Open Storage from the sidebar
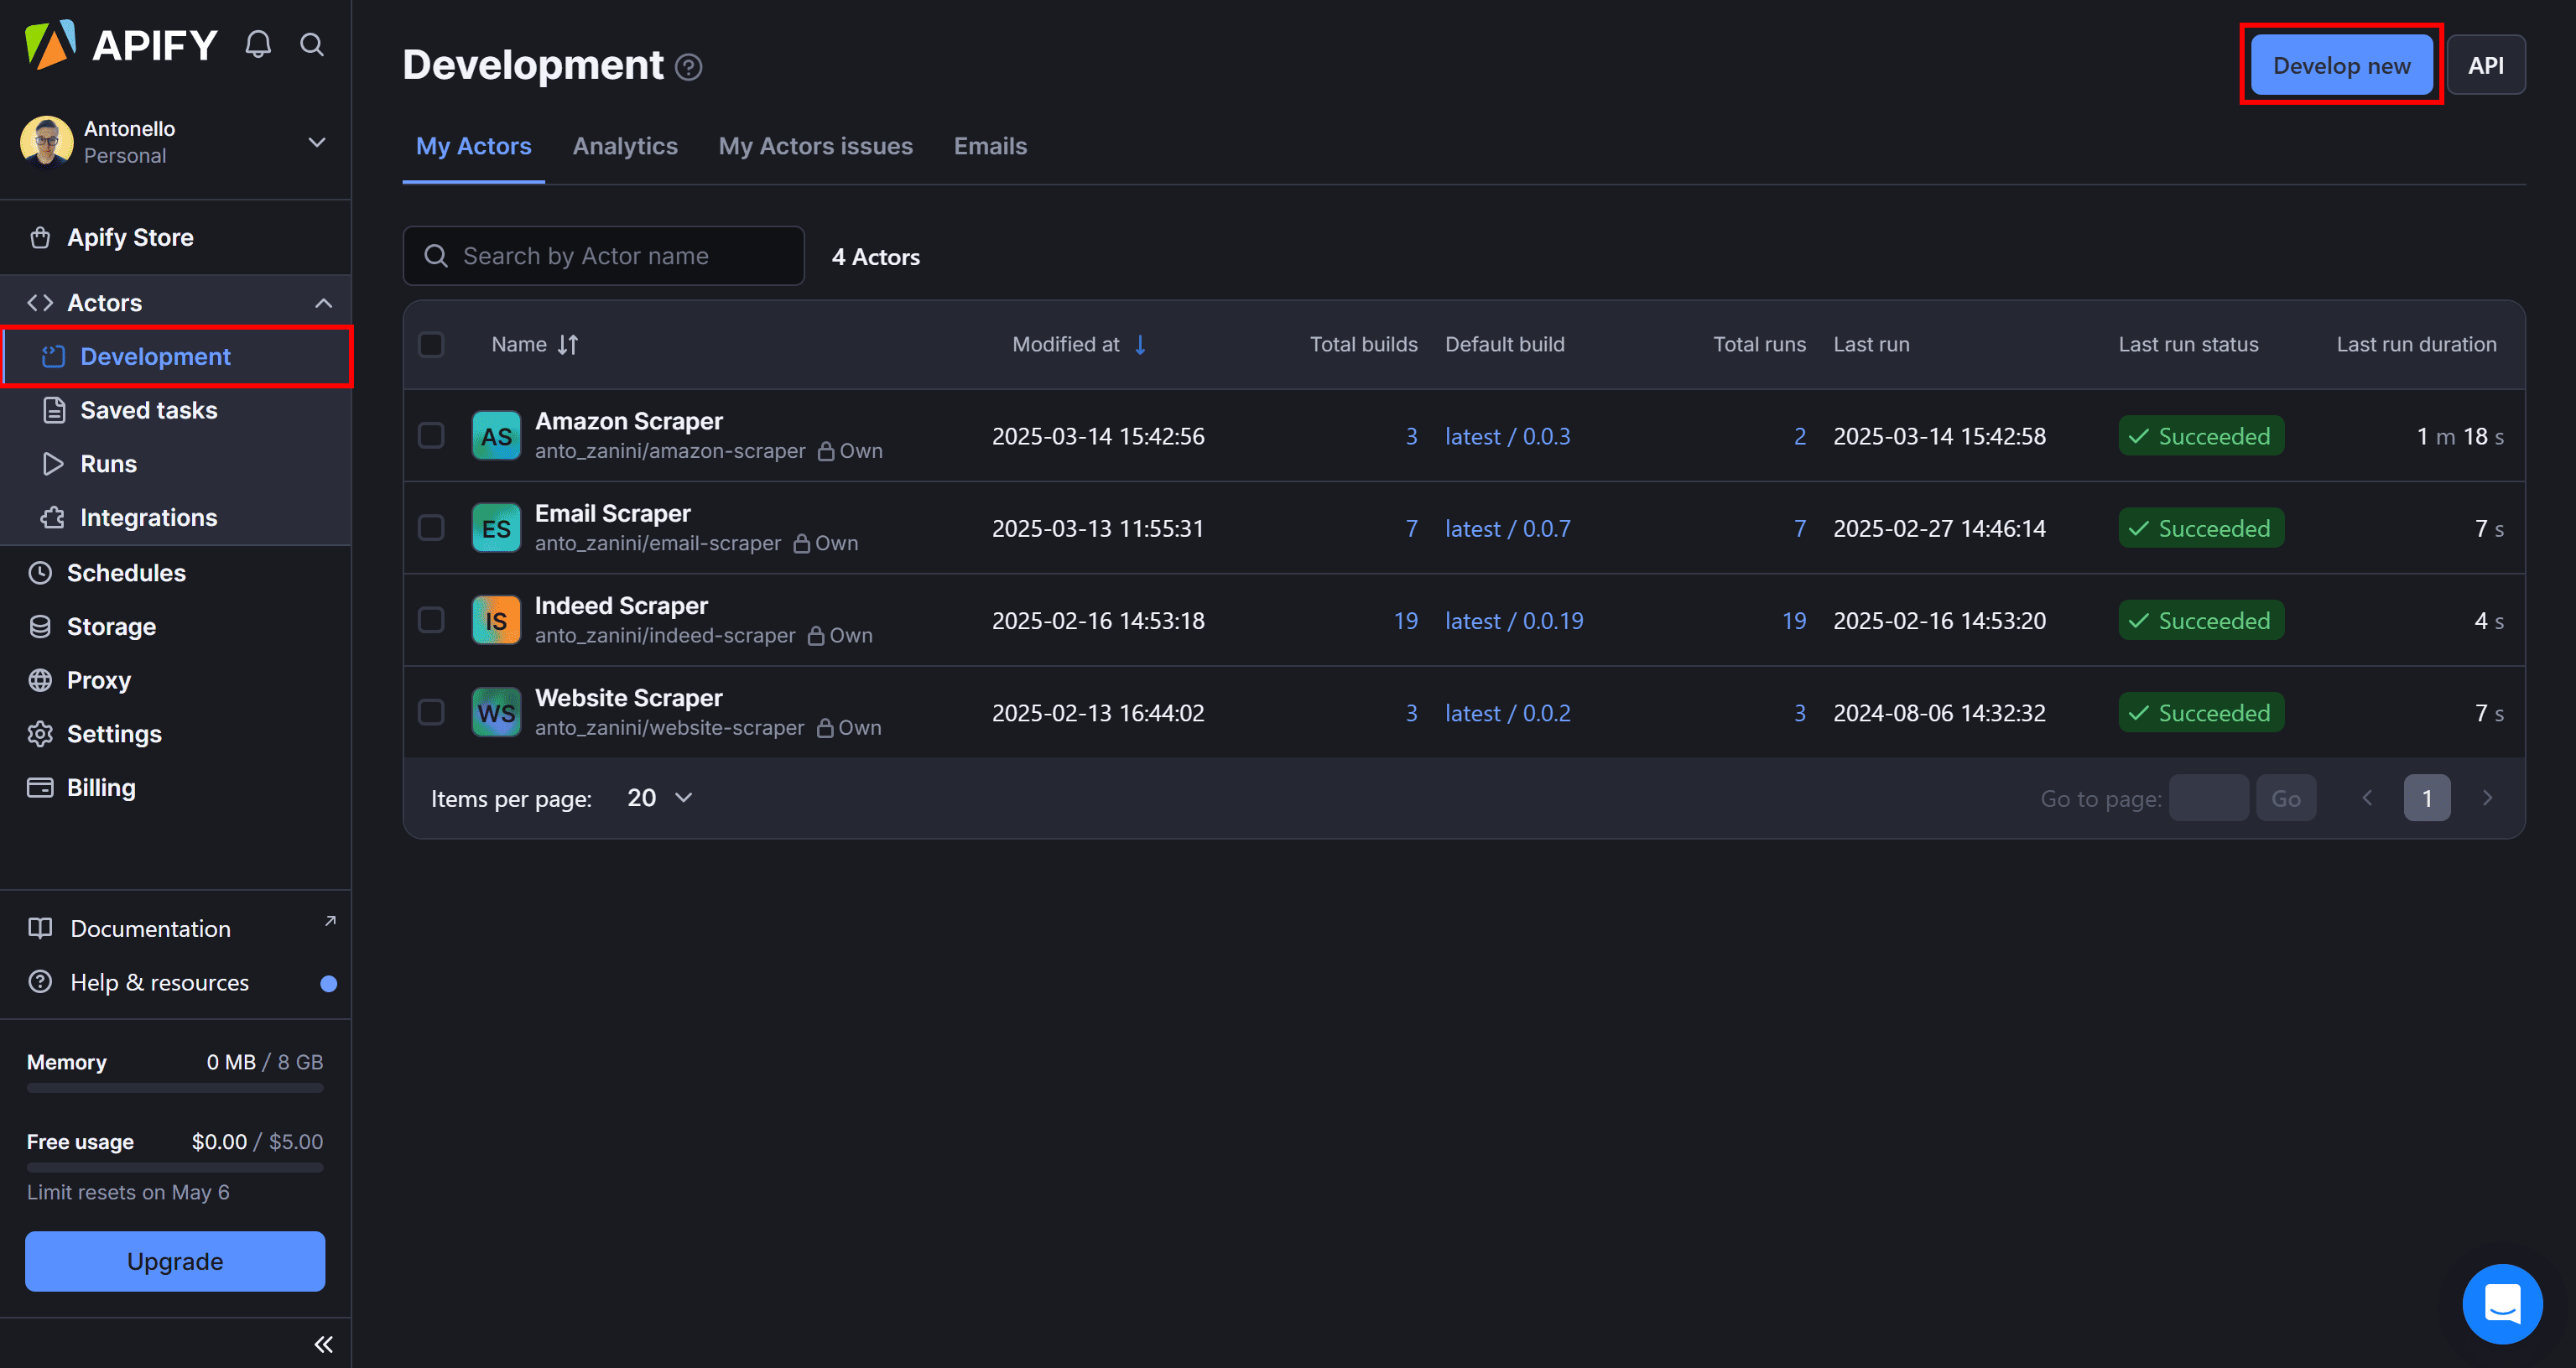Image resolution: width=2576 pixels, height=1368 pixels. pyautogui.click(x=111, y=627)
